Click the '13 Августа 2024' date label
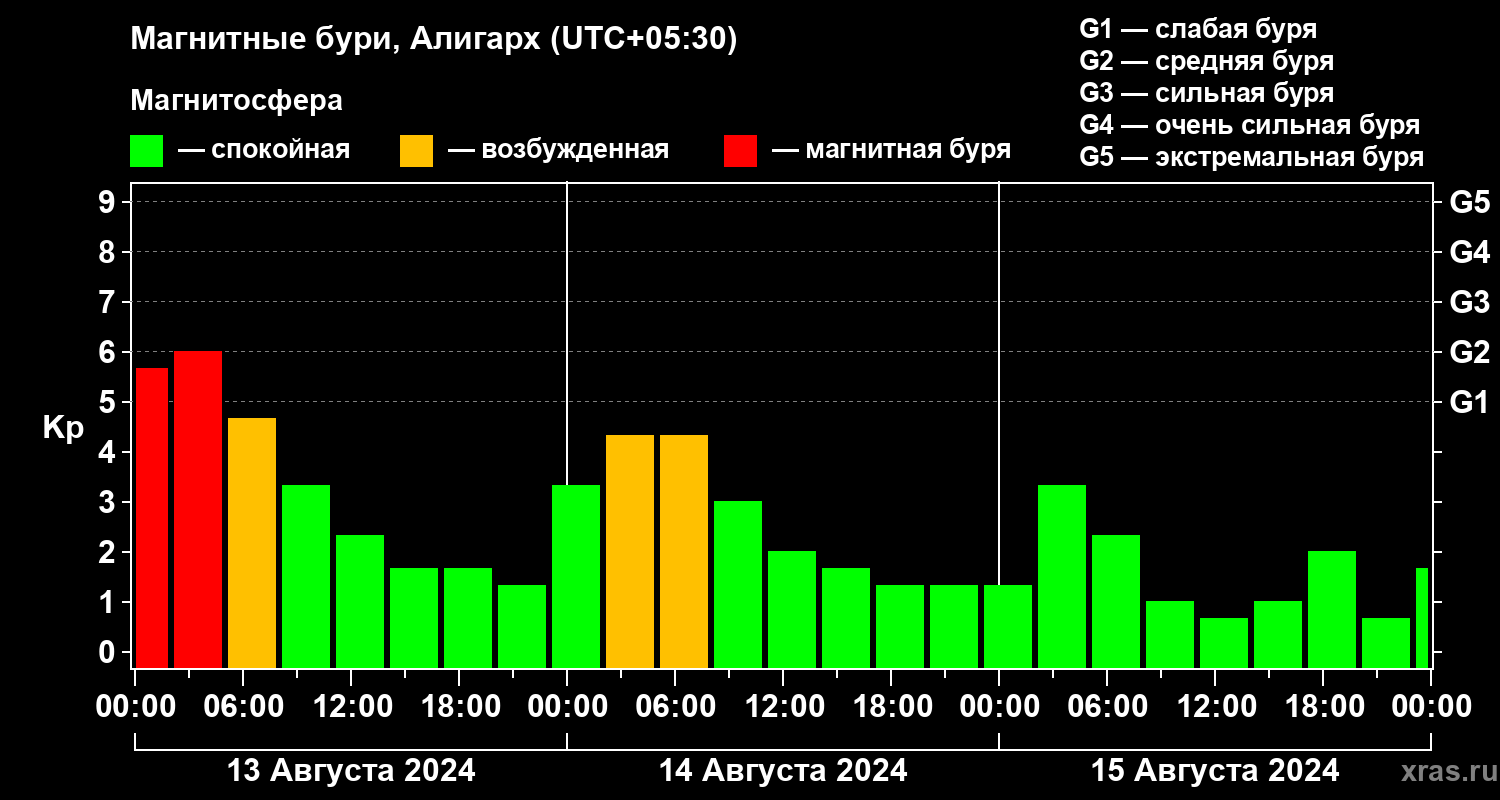The image size is (1500, 800). [351, 771]
